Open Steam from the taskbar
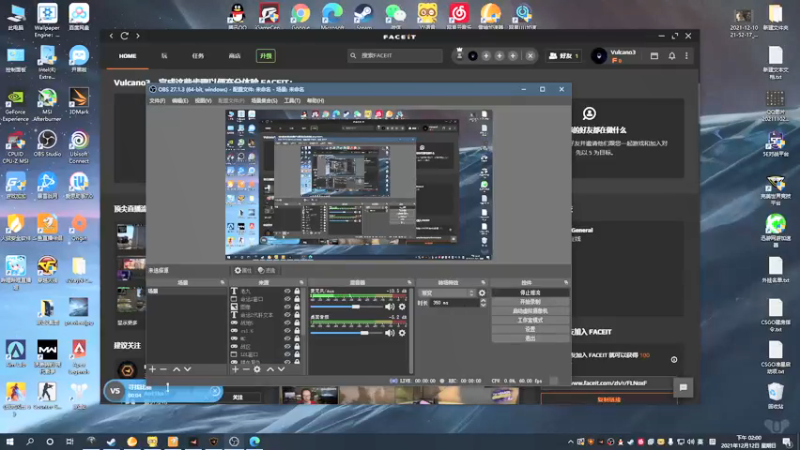The image size is (800, 450). tap(111, 441)
